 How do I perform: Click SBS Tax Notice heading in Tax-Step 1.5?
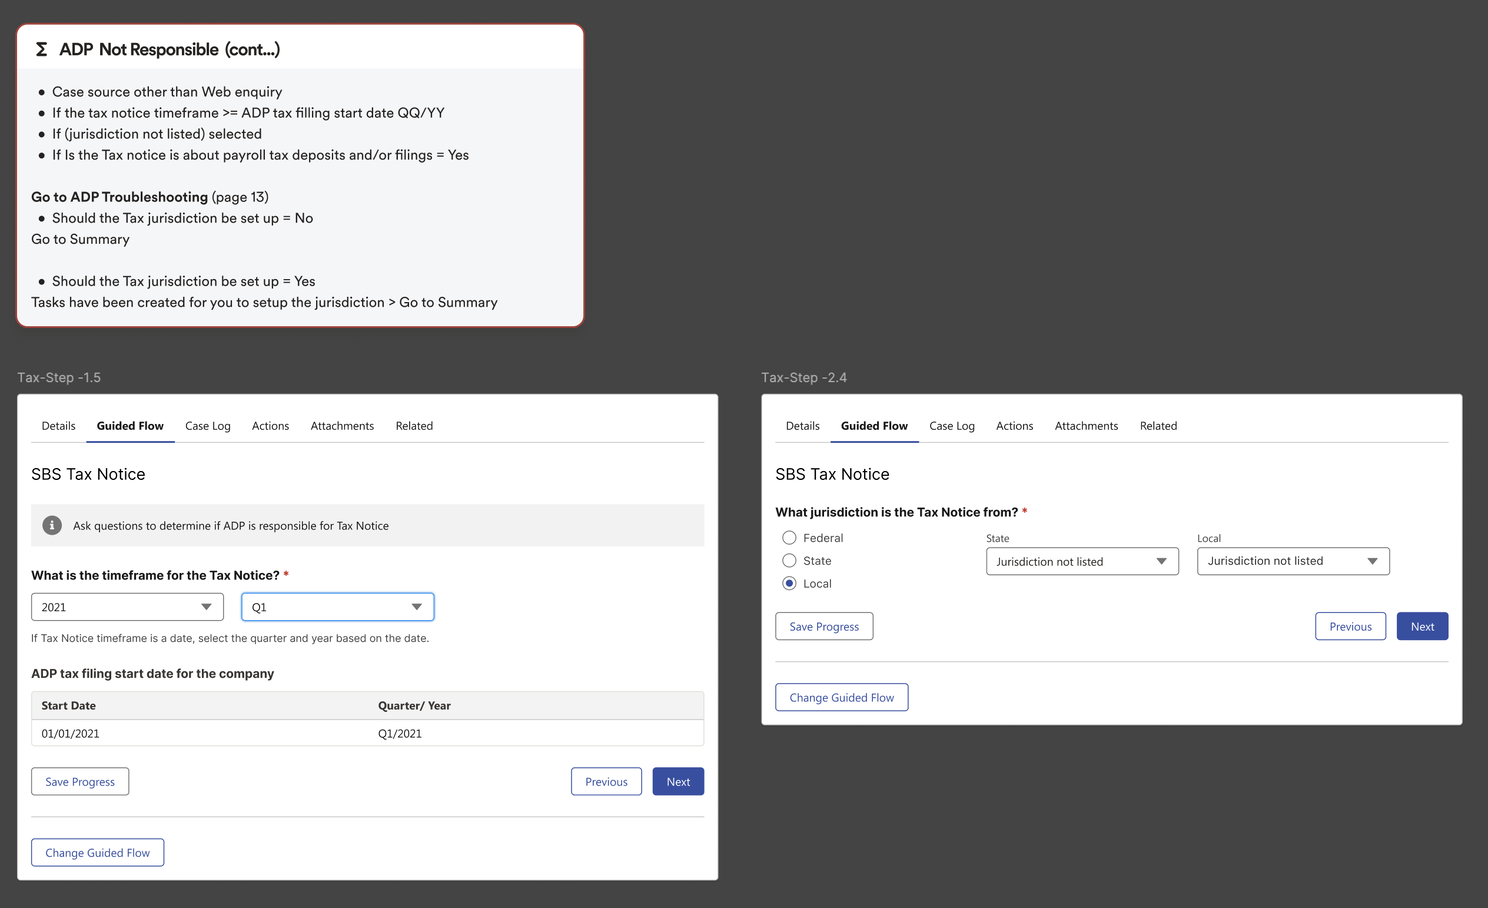tap(88, 474)
